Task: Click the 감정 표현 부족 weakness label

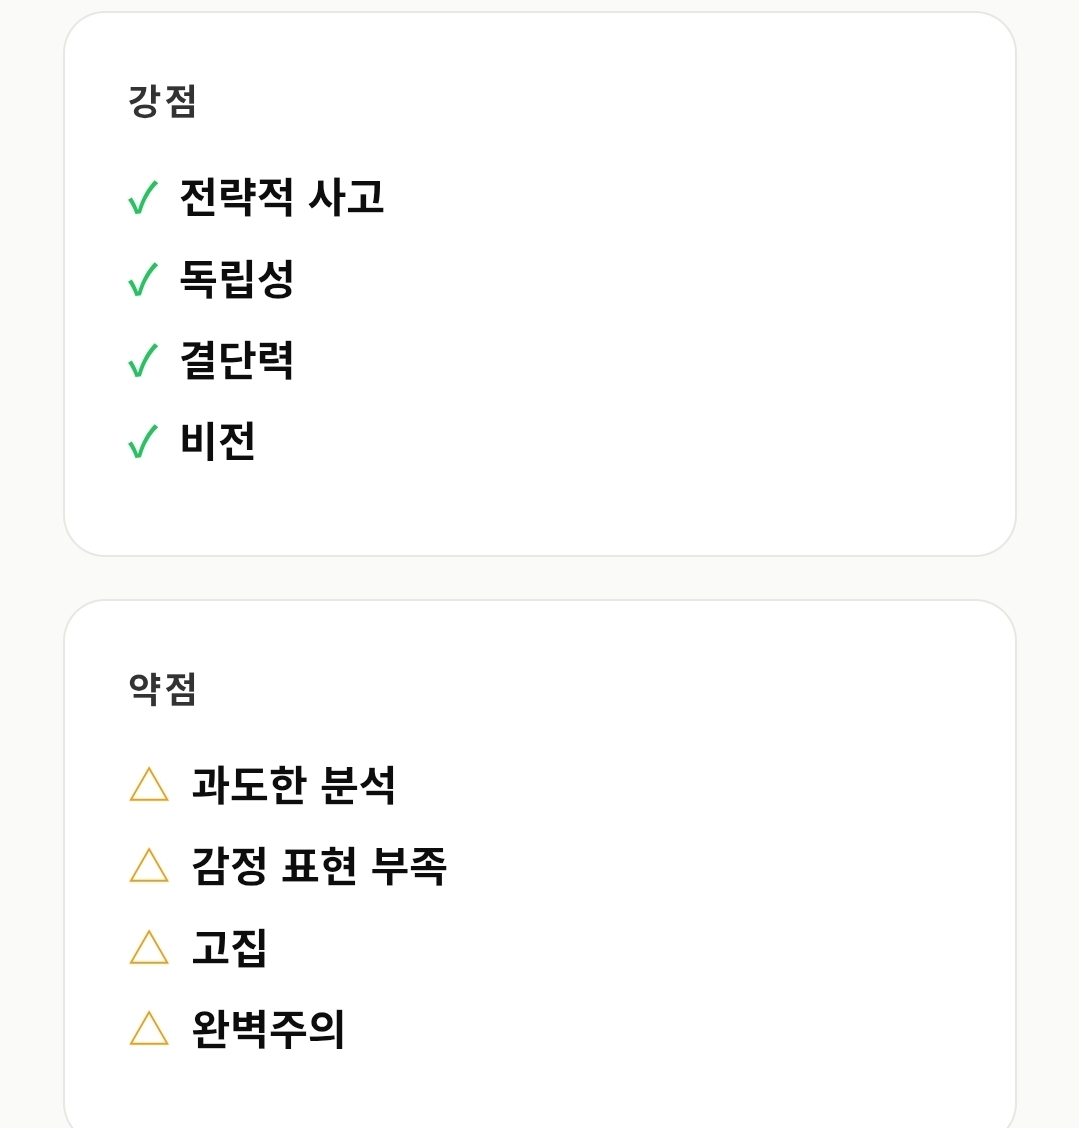Action: [x=319, y=866]
